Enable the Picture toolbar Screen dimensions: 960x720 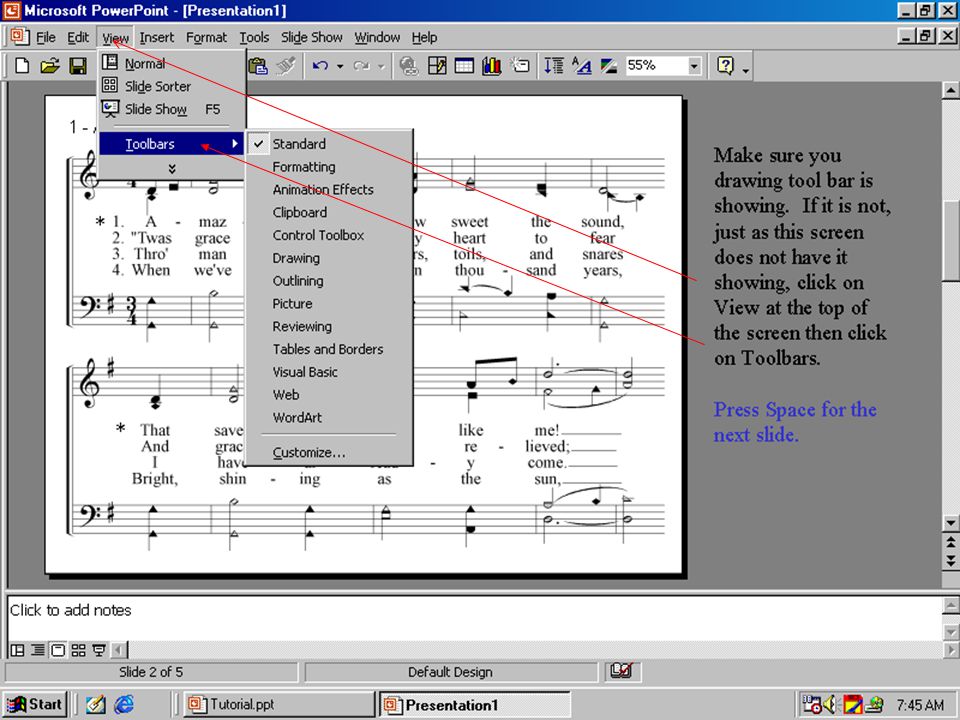329,304
